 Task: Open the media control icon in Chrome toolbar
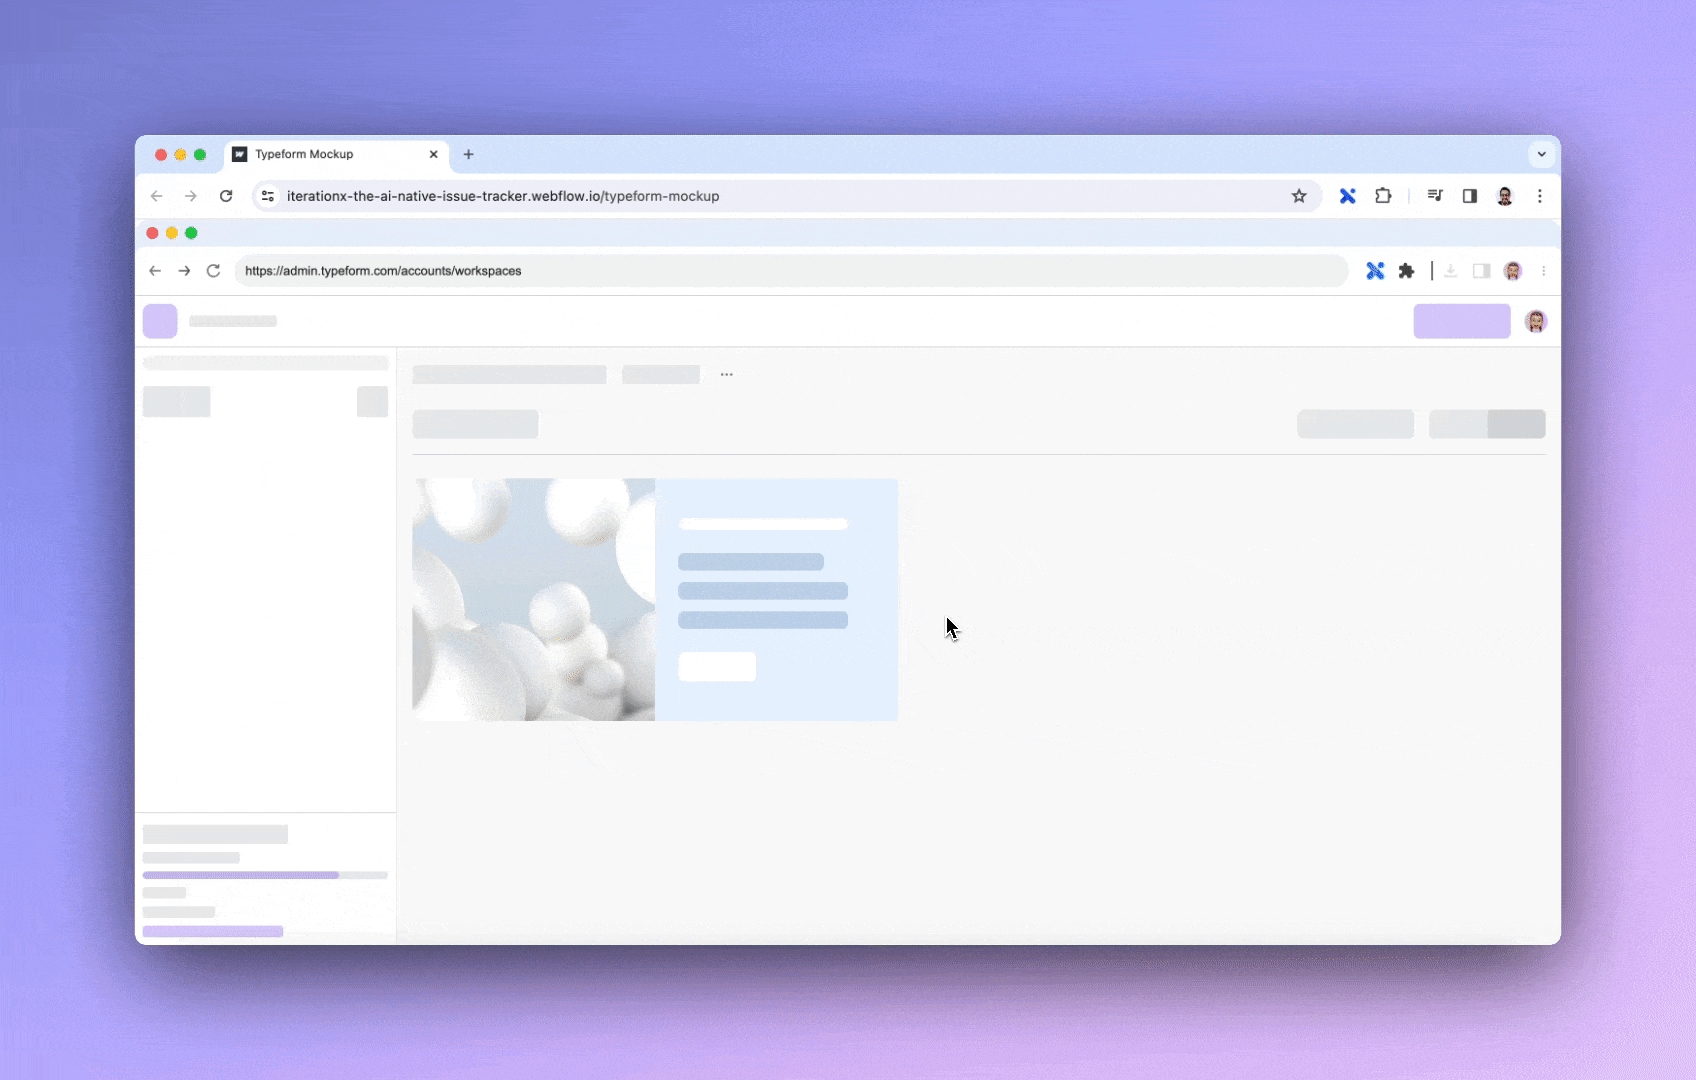tap(1435, 196)
